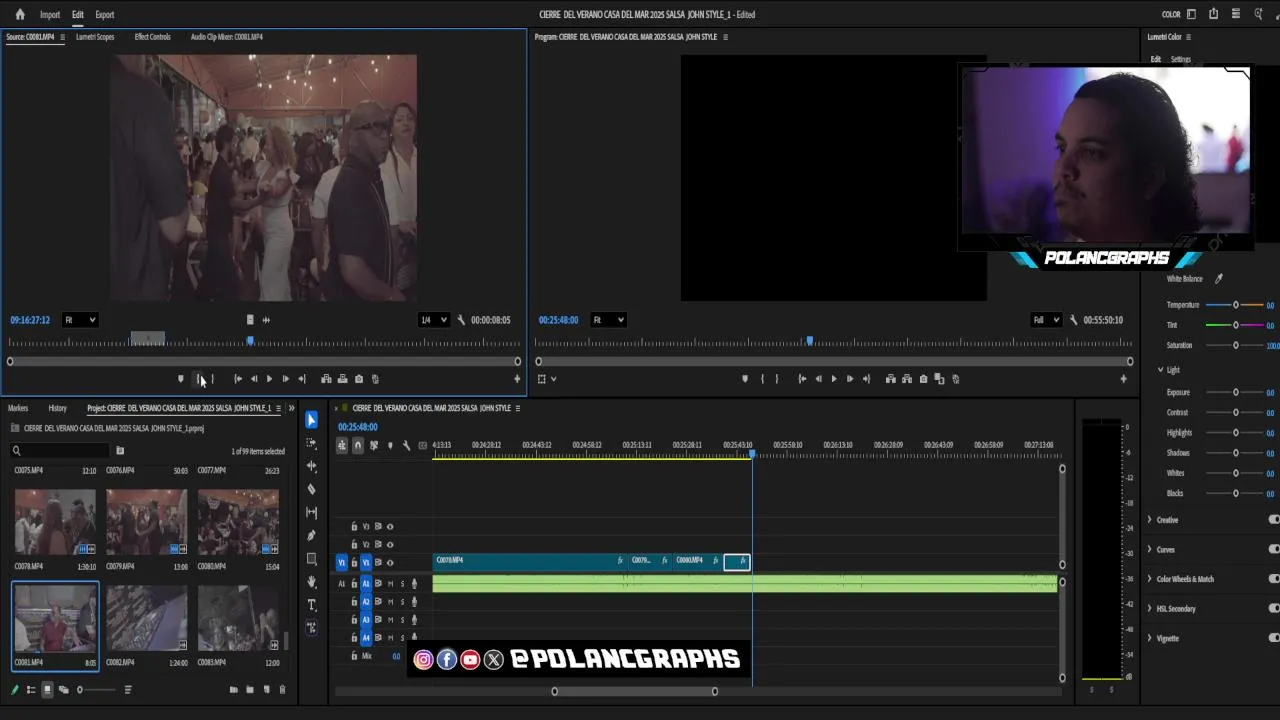The image size is (1280, 720).
Task: Select the Rectangle tool
Action: [x=311, y=558]
